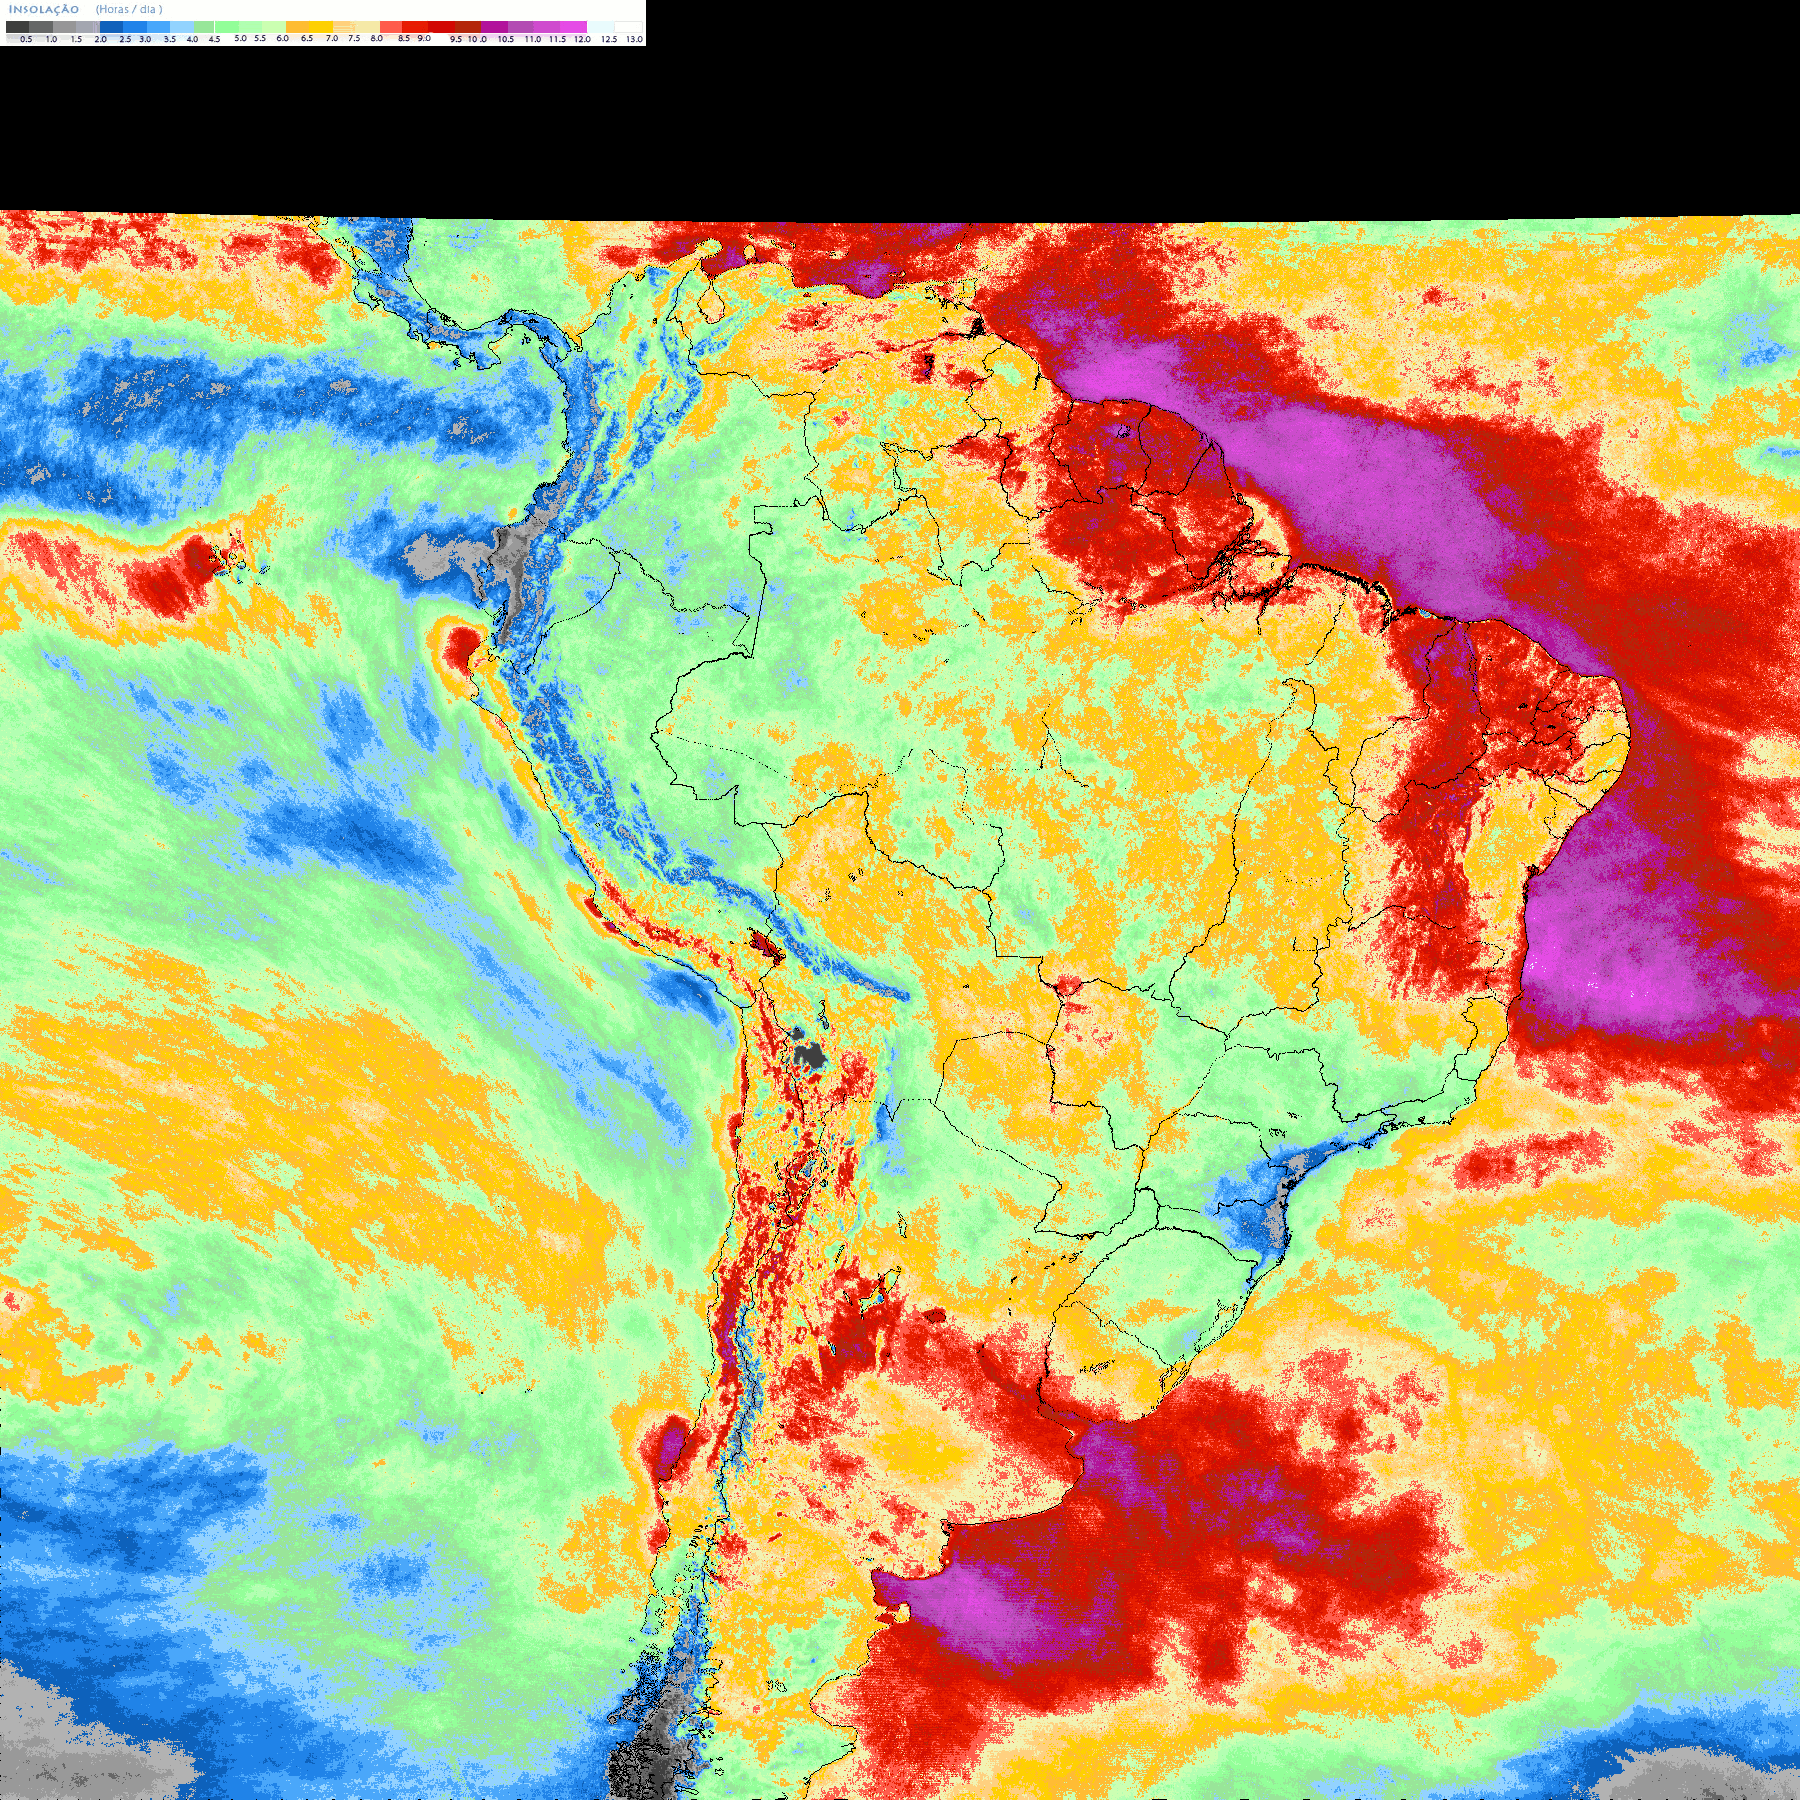This screenshot has width=1800, height=1800.
Task: Click the '8.5' legend value
Action: click(404, 38)
